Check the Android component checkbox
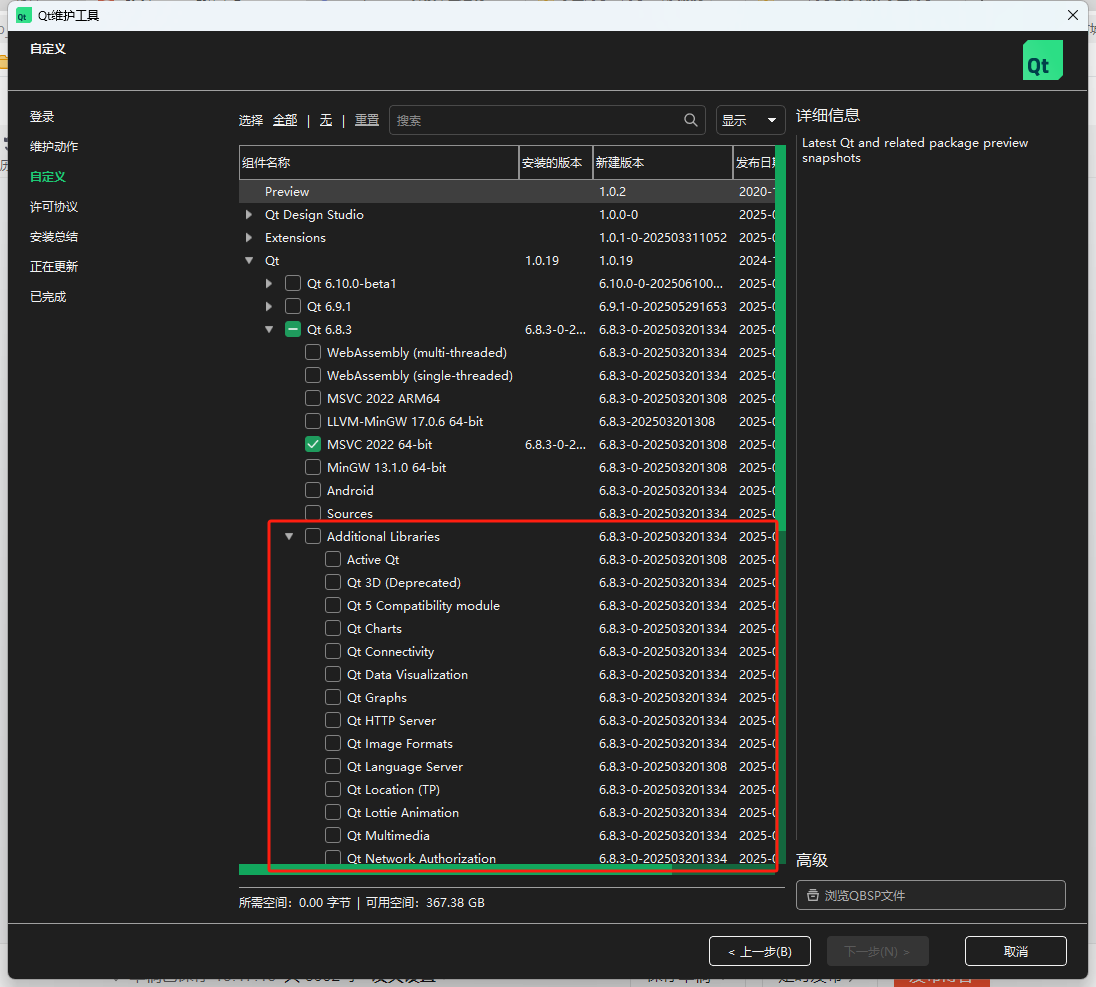Image resolution: width=1096 pixels, height=987 pixels. coord(313,491)
